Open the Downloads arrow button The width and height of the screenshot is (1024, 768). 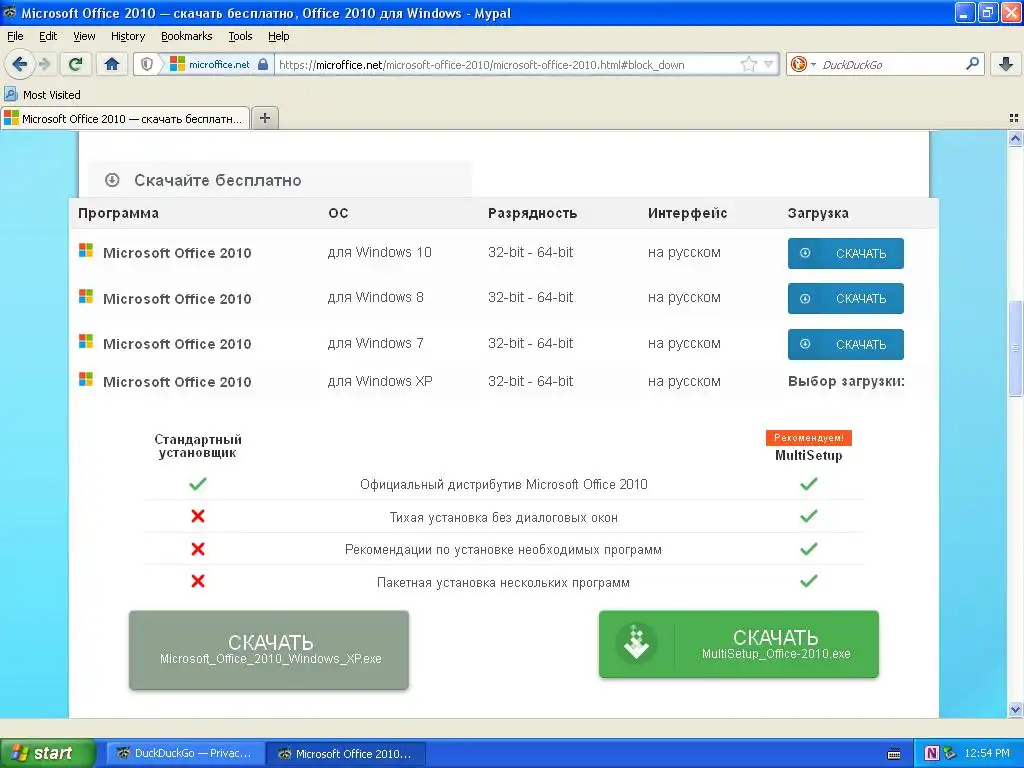(x=1006, y=64)
